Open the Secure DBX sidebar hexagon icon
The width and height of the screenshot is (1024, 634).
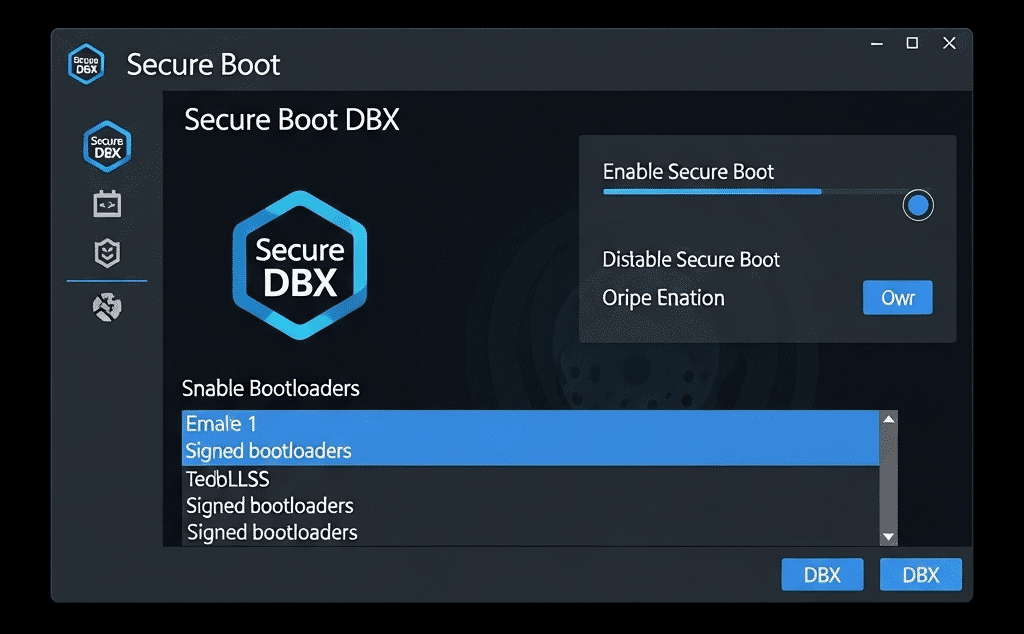[107, 146]
